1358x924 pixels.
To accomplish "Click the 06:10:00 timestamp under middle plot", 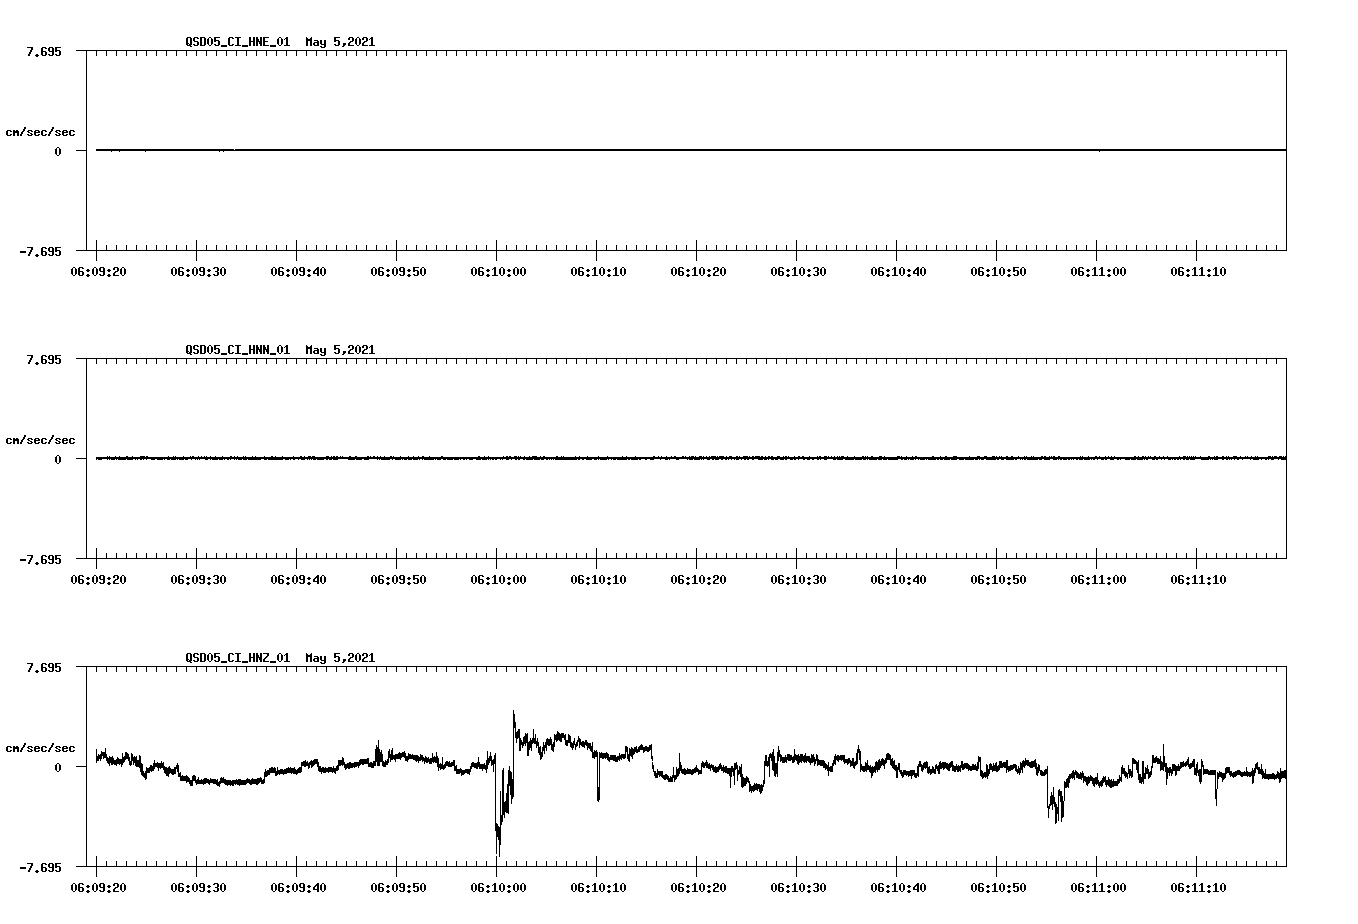I will pyautogui.click(x=498, y=578).
